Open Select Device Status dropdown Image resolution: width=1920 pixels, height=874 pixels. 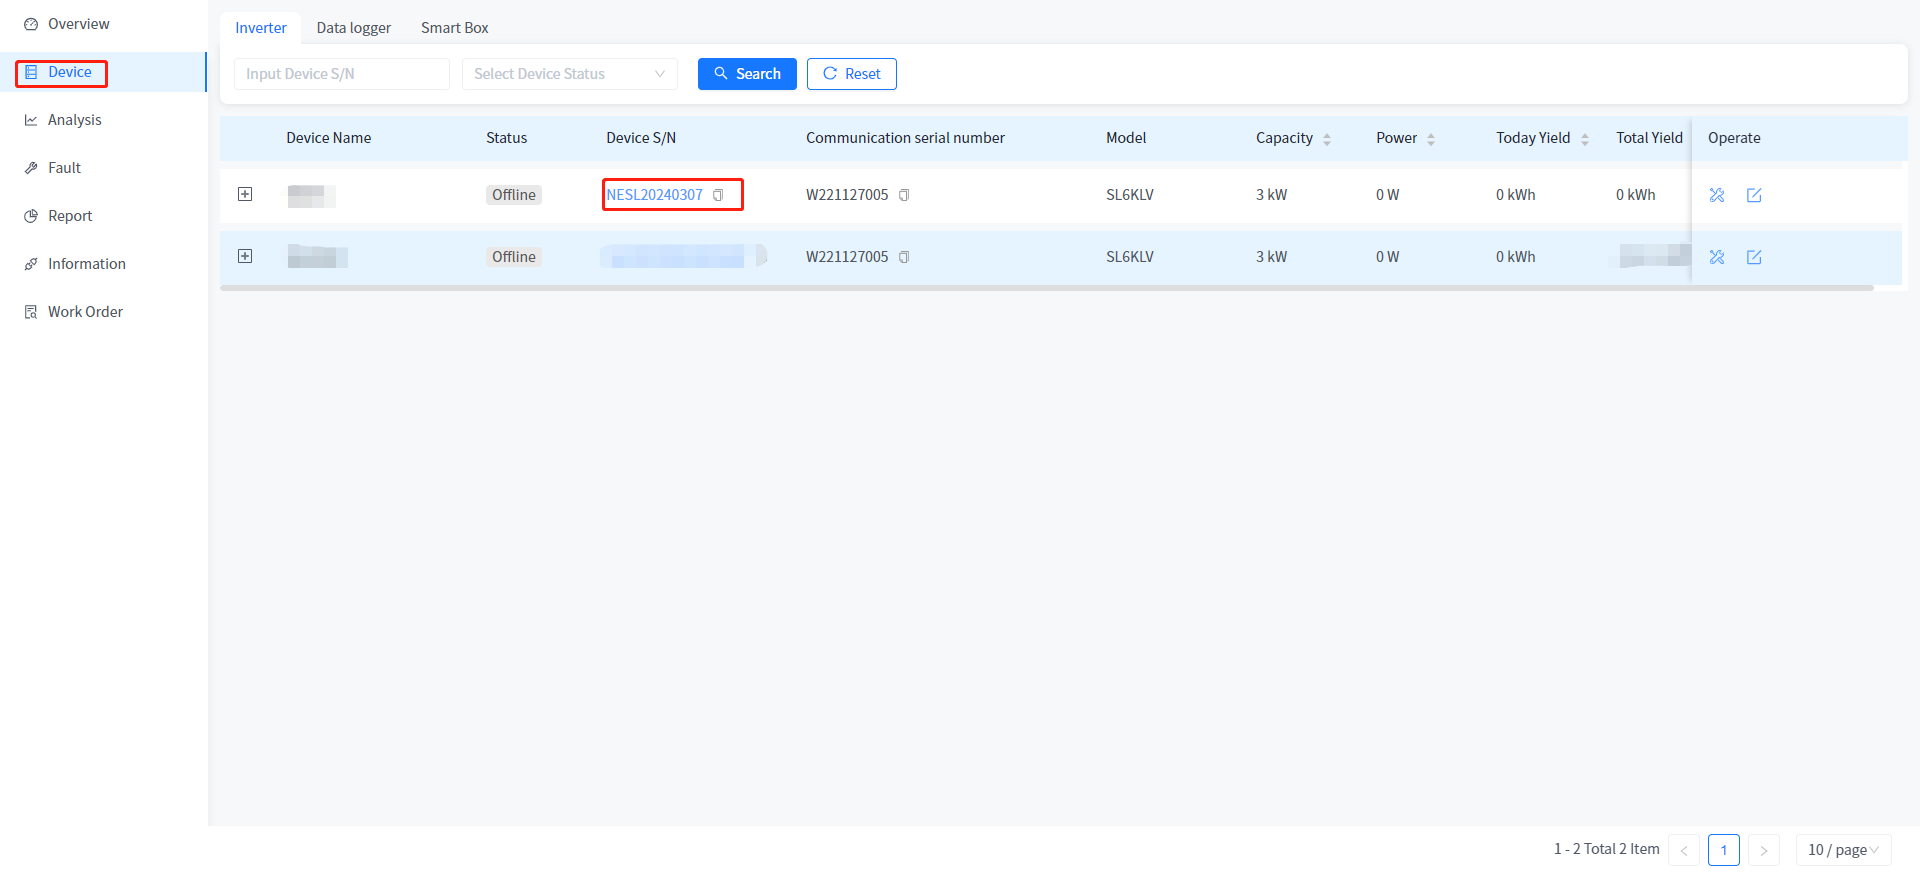point(569,74)
